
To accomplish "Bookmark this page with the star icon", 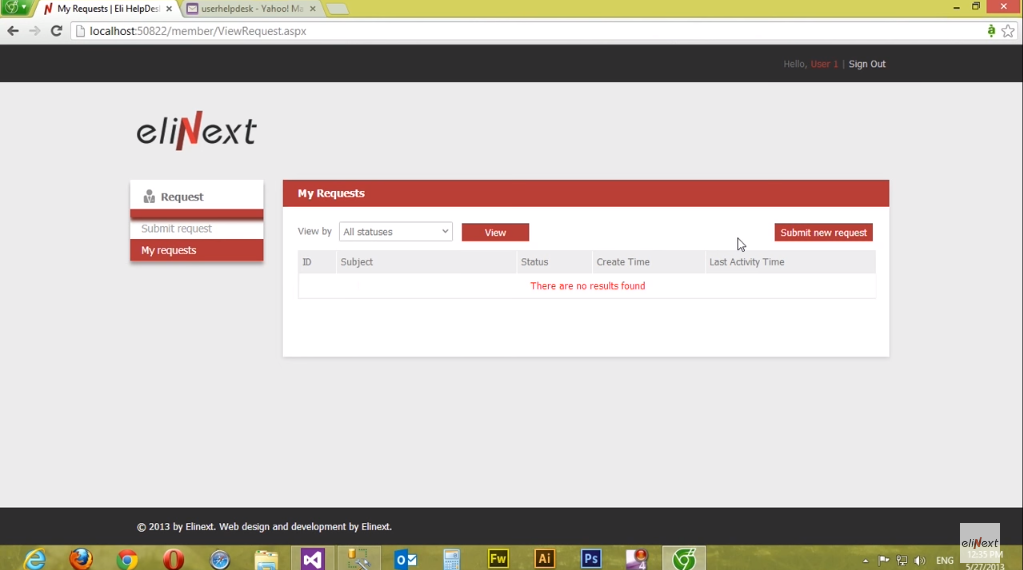I will pos(1008,31).
